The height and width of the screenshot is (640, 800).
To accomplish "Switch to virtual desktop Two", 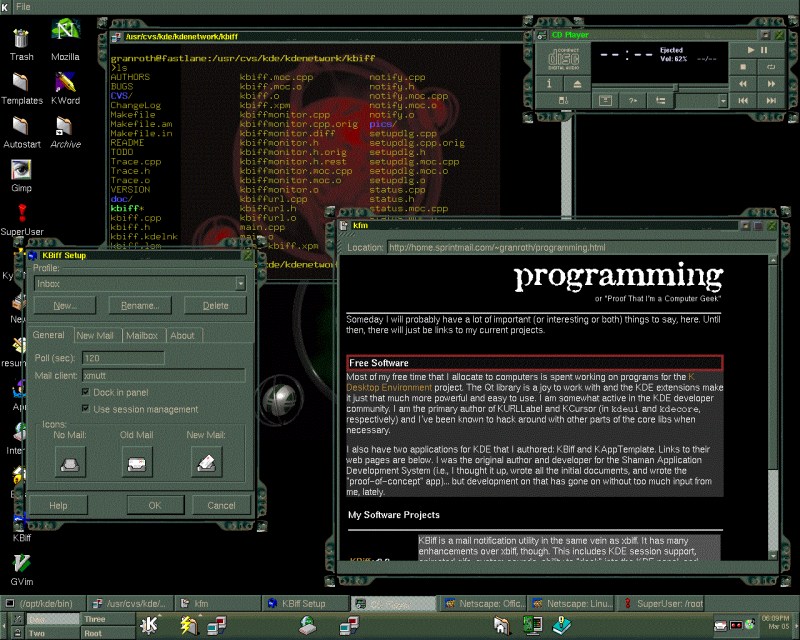I will click(53, 633).
